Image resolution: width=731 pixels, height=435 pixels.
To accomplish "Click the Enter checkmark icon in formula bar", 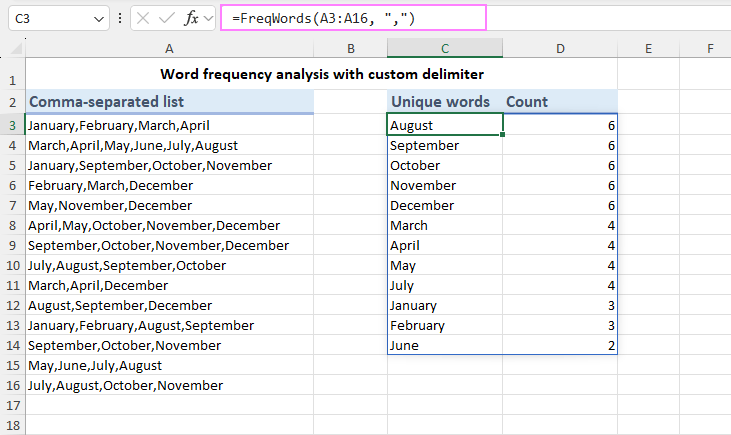I will tap(166, 19).
